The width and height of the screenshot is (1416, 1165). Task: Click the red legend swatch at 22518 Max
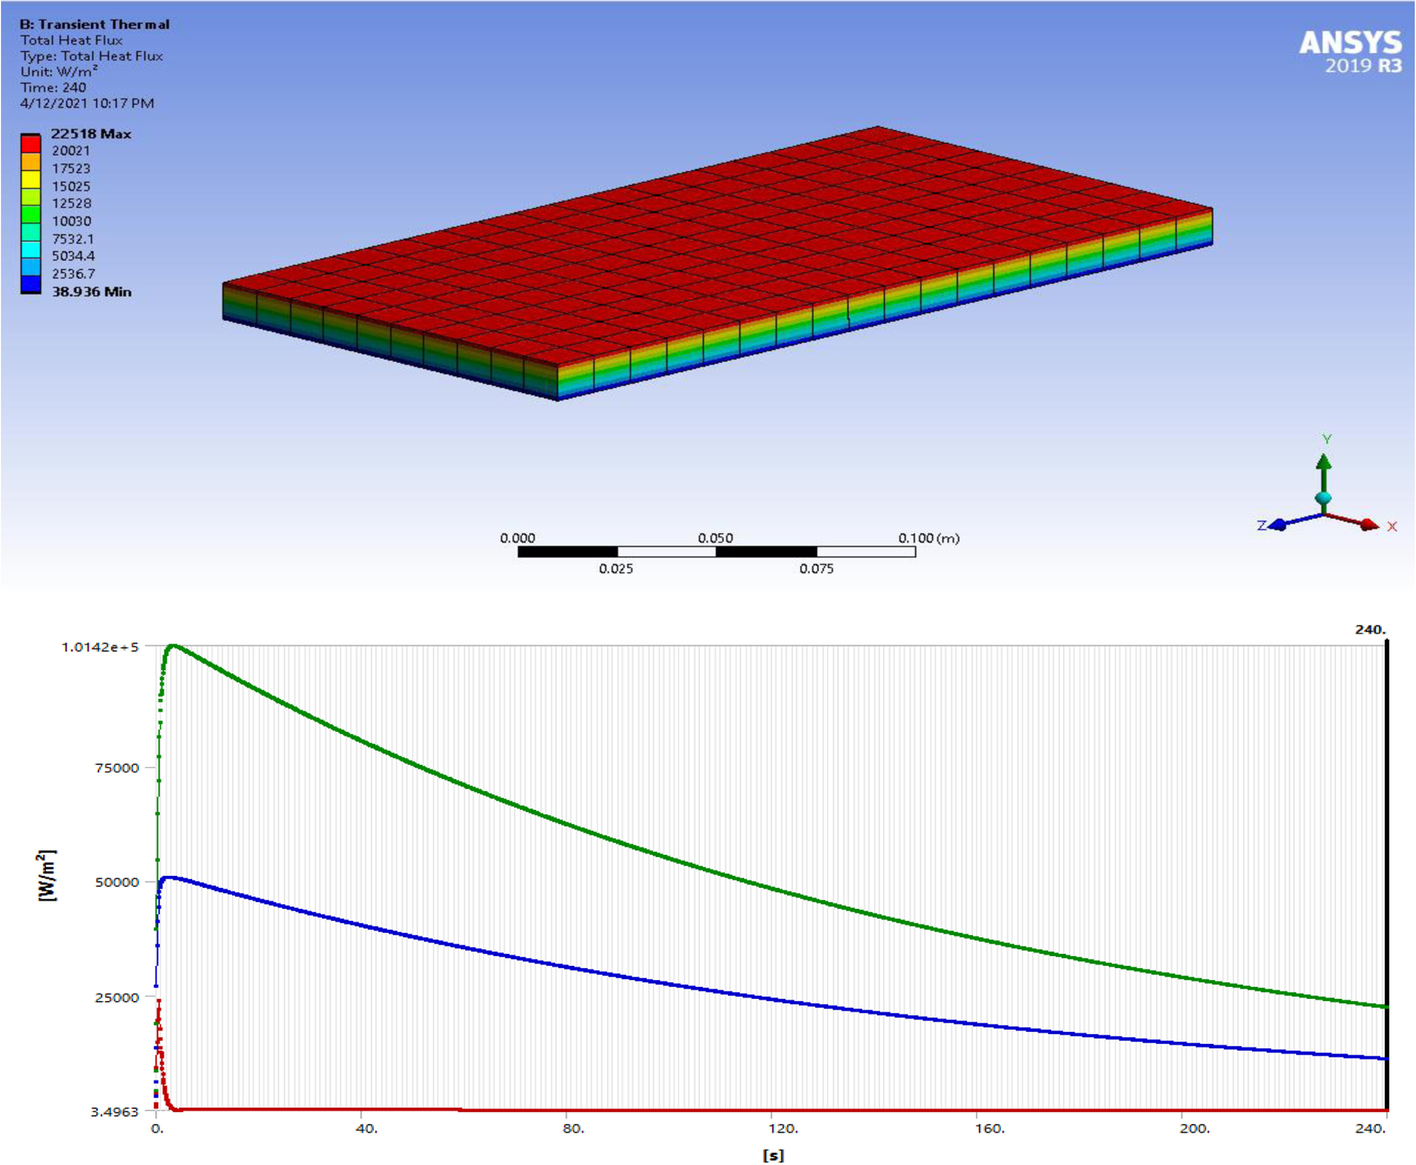(x=31, y=143)
